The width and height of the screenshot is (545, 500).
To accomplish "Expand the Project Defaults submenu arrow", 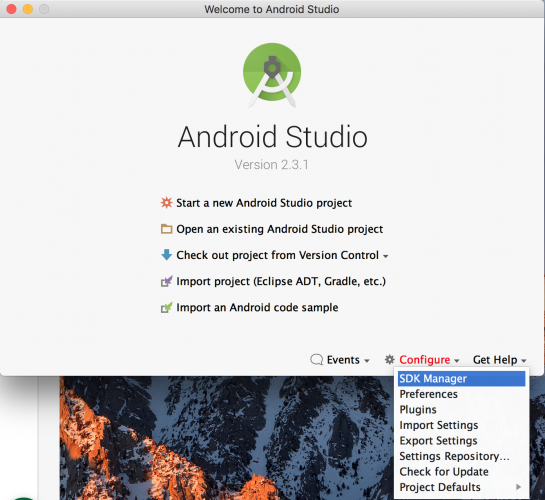I will click(518, 487).
